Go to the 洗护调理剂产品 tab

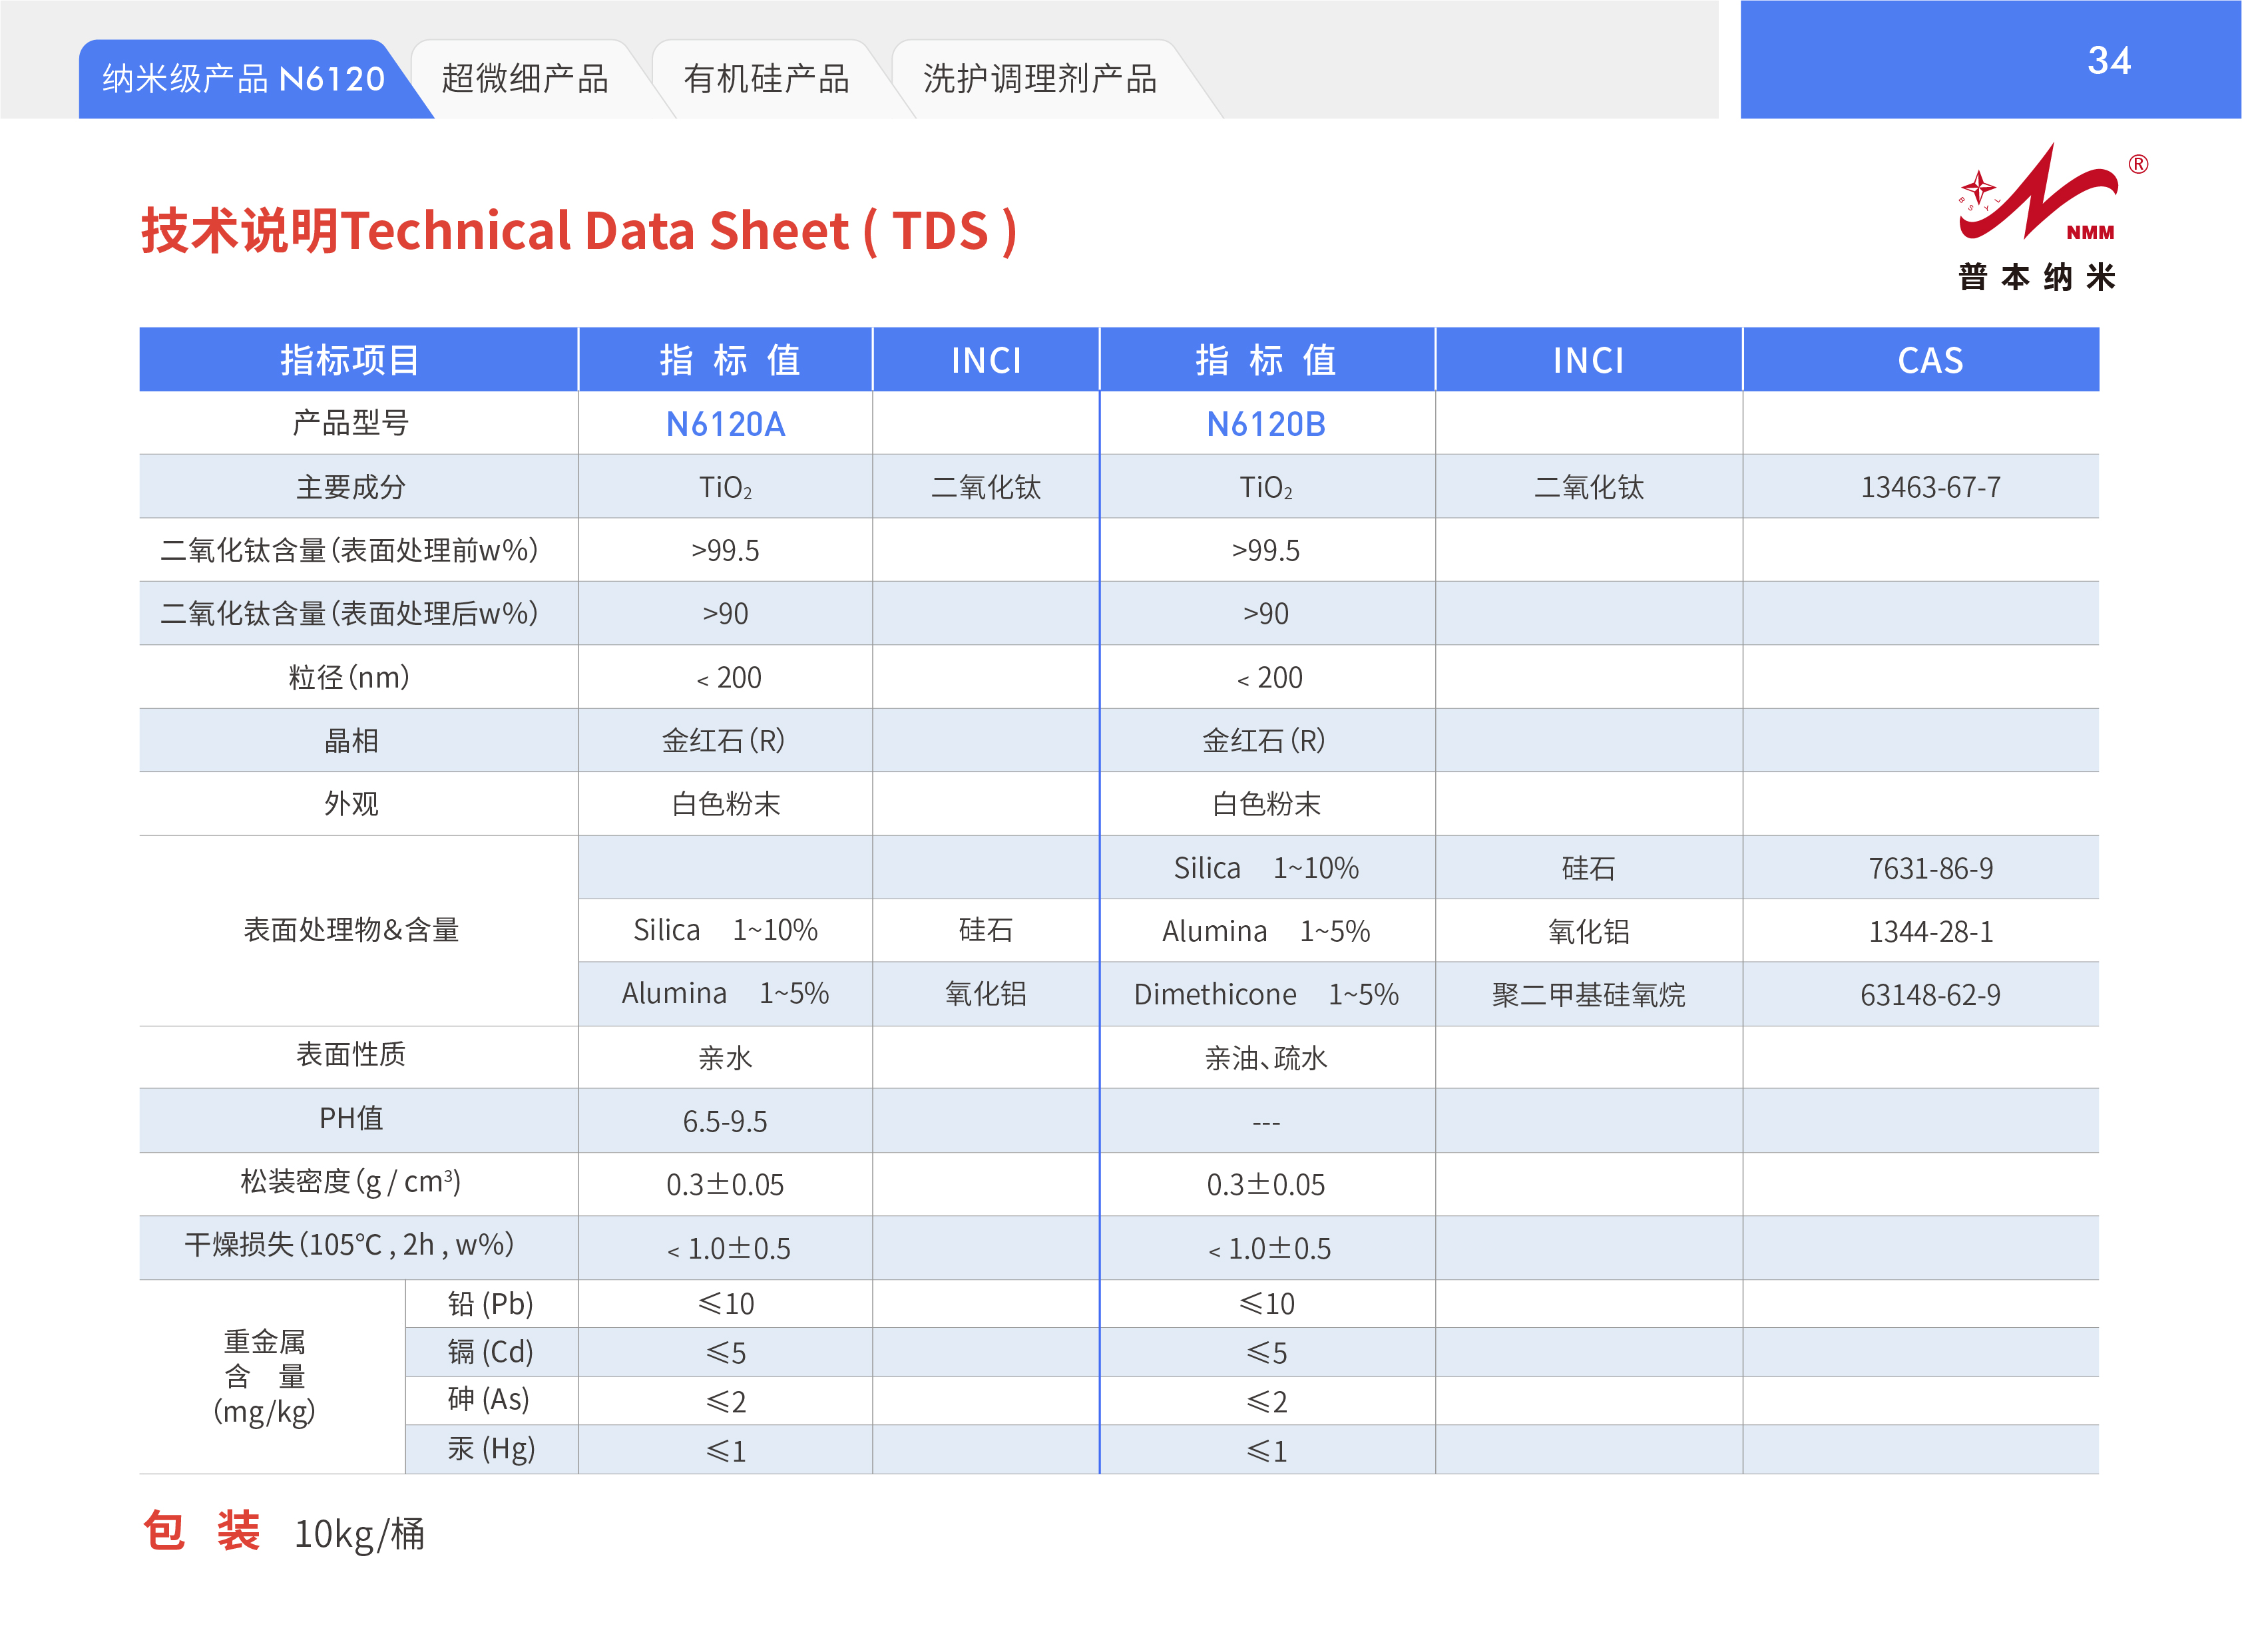[x=1040, y=78]
